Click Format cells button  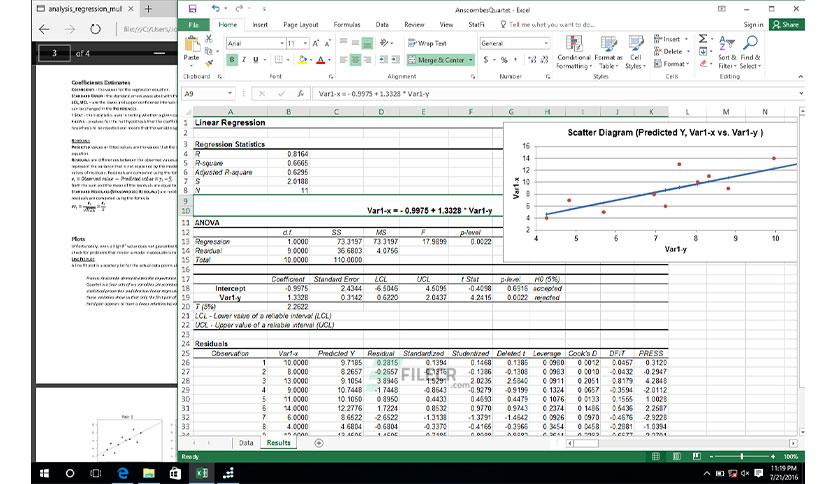click(x=672, y=63)
